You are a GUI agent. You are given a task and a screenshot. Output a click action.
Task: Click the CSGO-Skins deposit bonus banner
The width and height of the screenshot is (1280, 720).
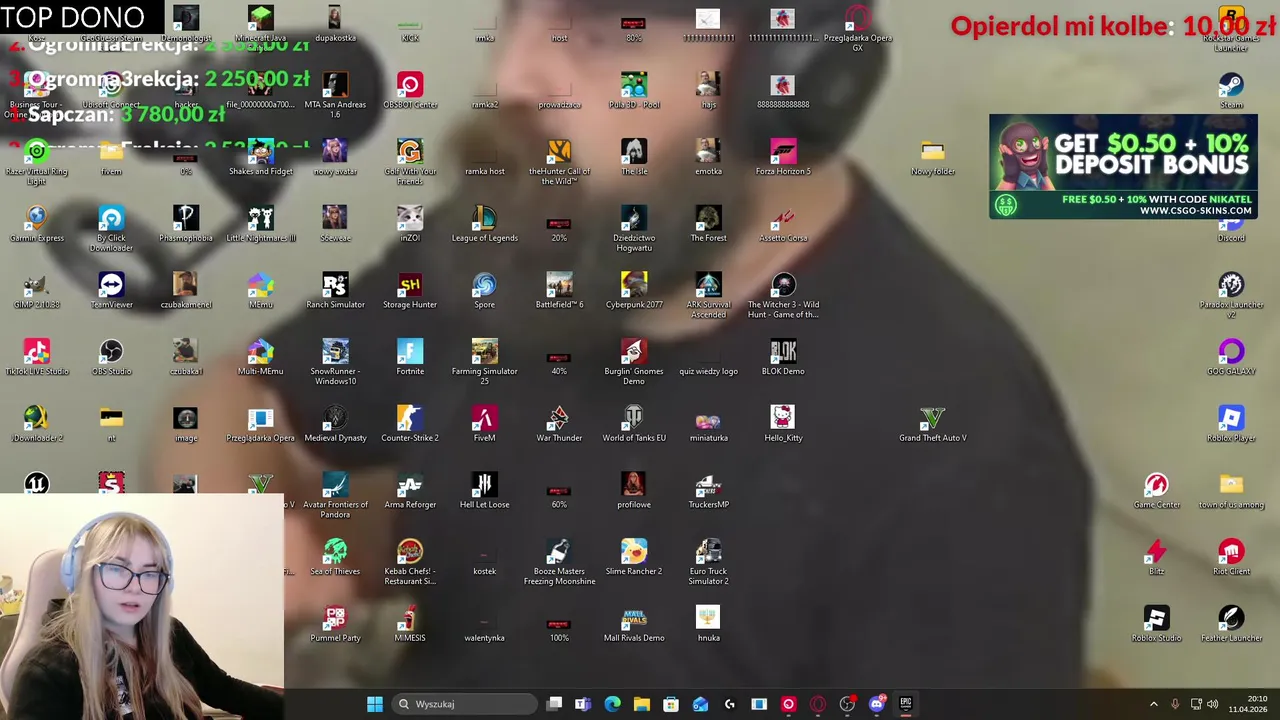coord(1123,166)
